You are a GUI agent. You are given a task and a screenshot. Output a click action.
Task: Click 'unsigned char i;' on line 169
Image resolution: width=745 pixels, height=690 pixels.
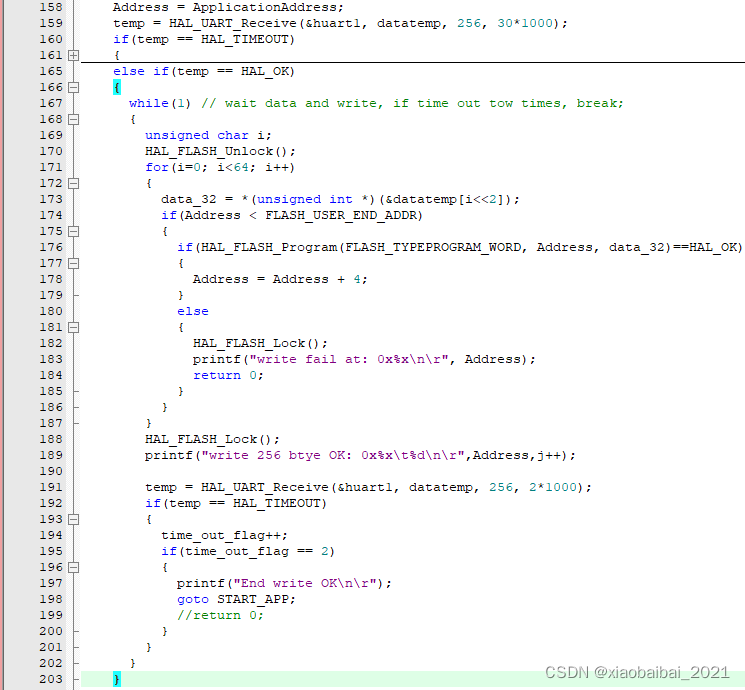208,135
